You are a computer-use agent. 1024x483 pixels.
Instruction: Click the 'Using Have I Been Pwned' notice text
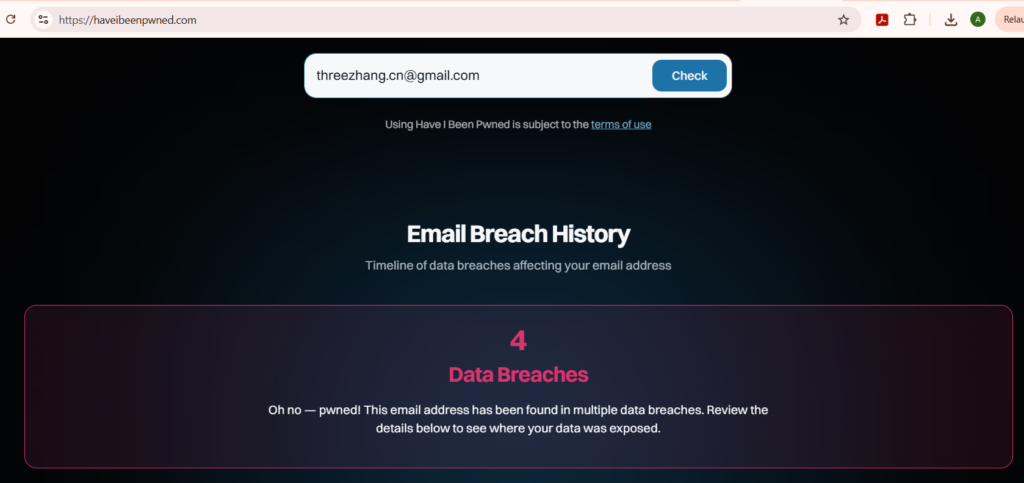pyautogui.click(x=487, y=124)
